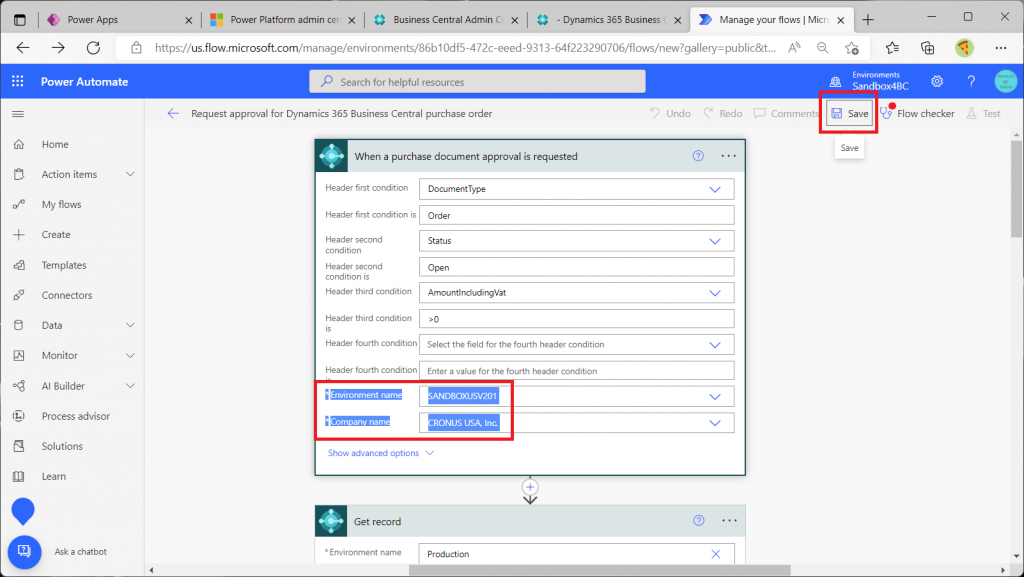Image resolution: width=1024 pixels, height=577 pixels.
Task: Expand the Header fourth condition dropdown
Action: pyautogui.click(x=715, y=345)
